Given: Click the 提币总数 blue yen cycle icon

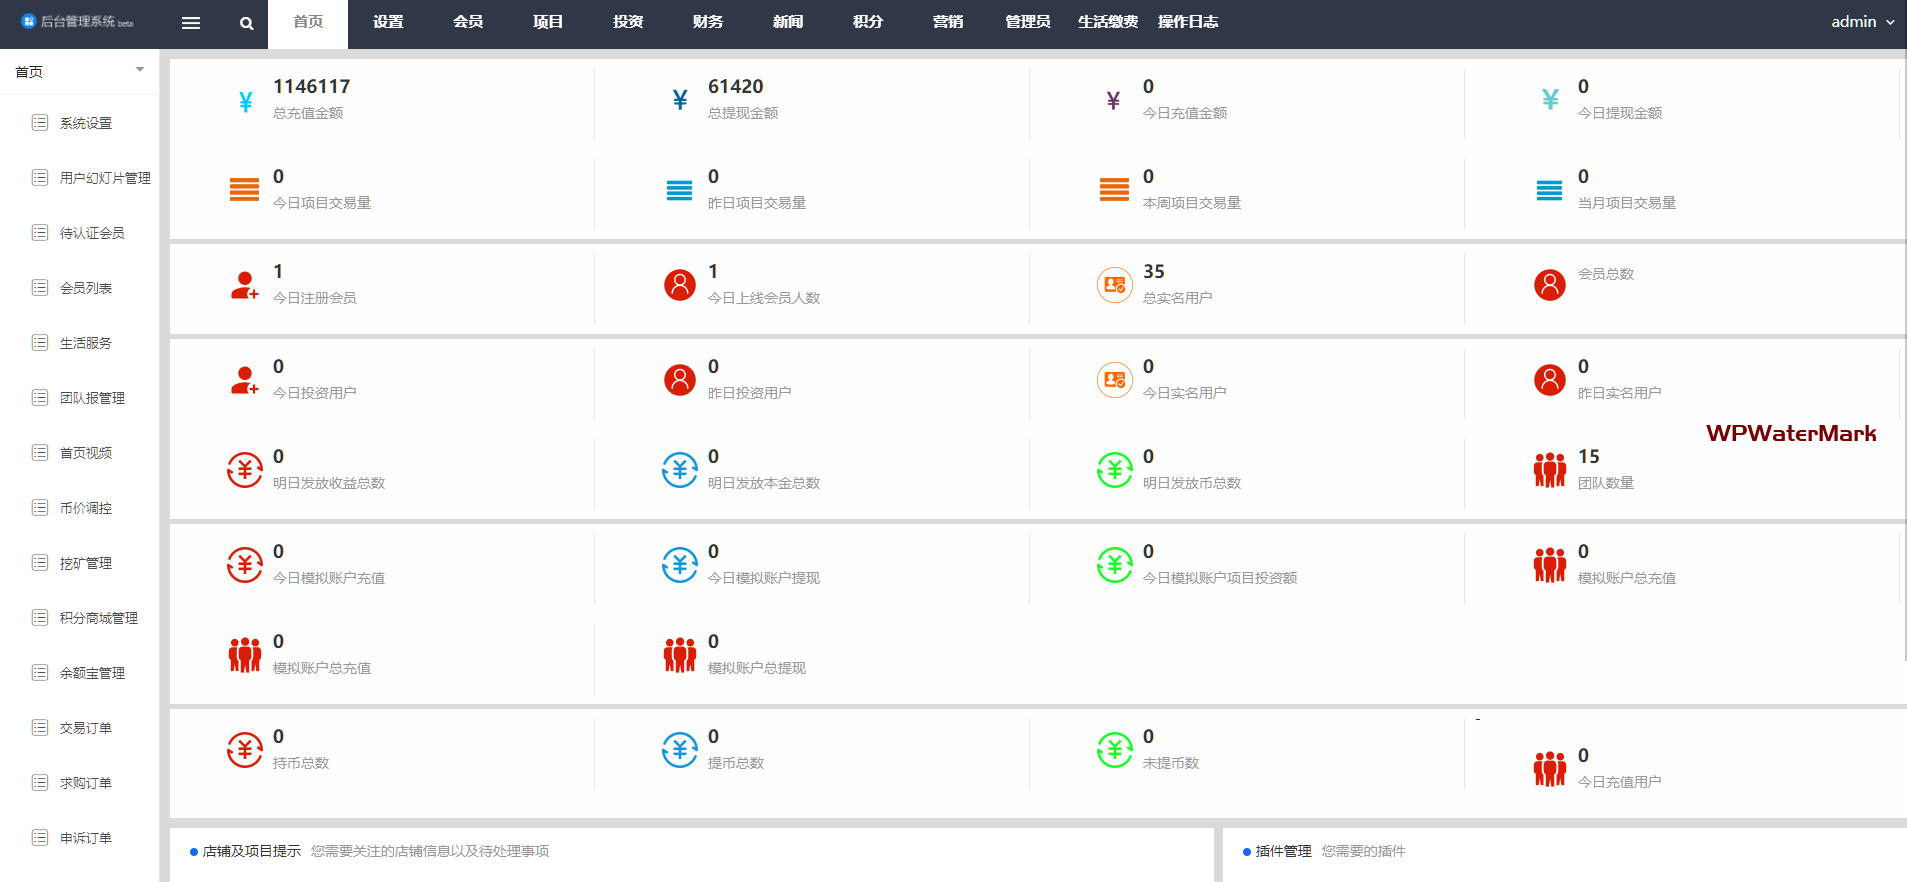Looking at the screenshot, I should [x=680, y=750].
